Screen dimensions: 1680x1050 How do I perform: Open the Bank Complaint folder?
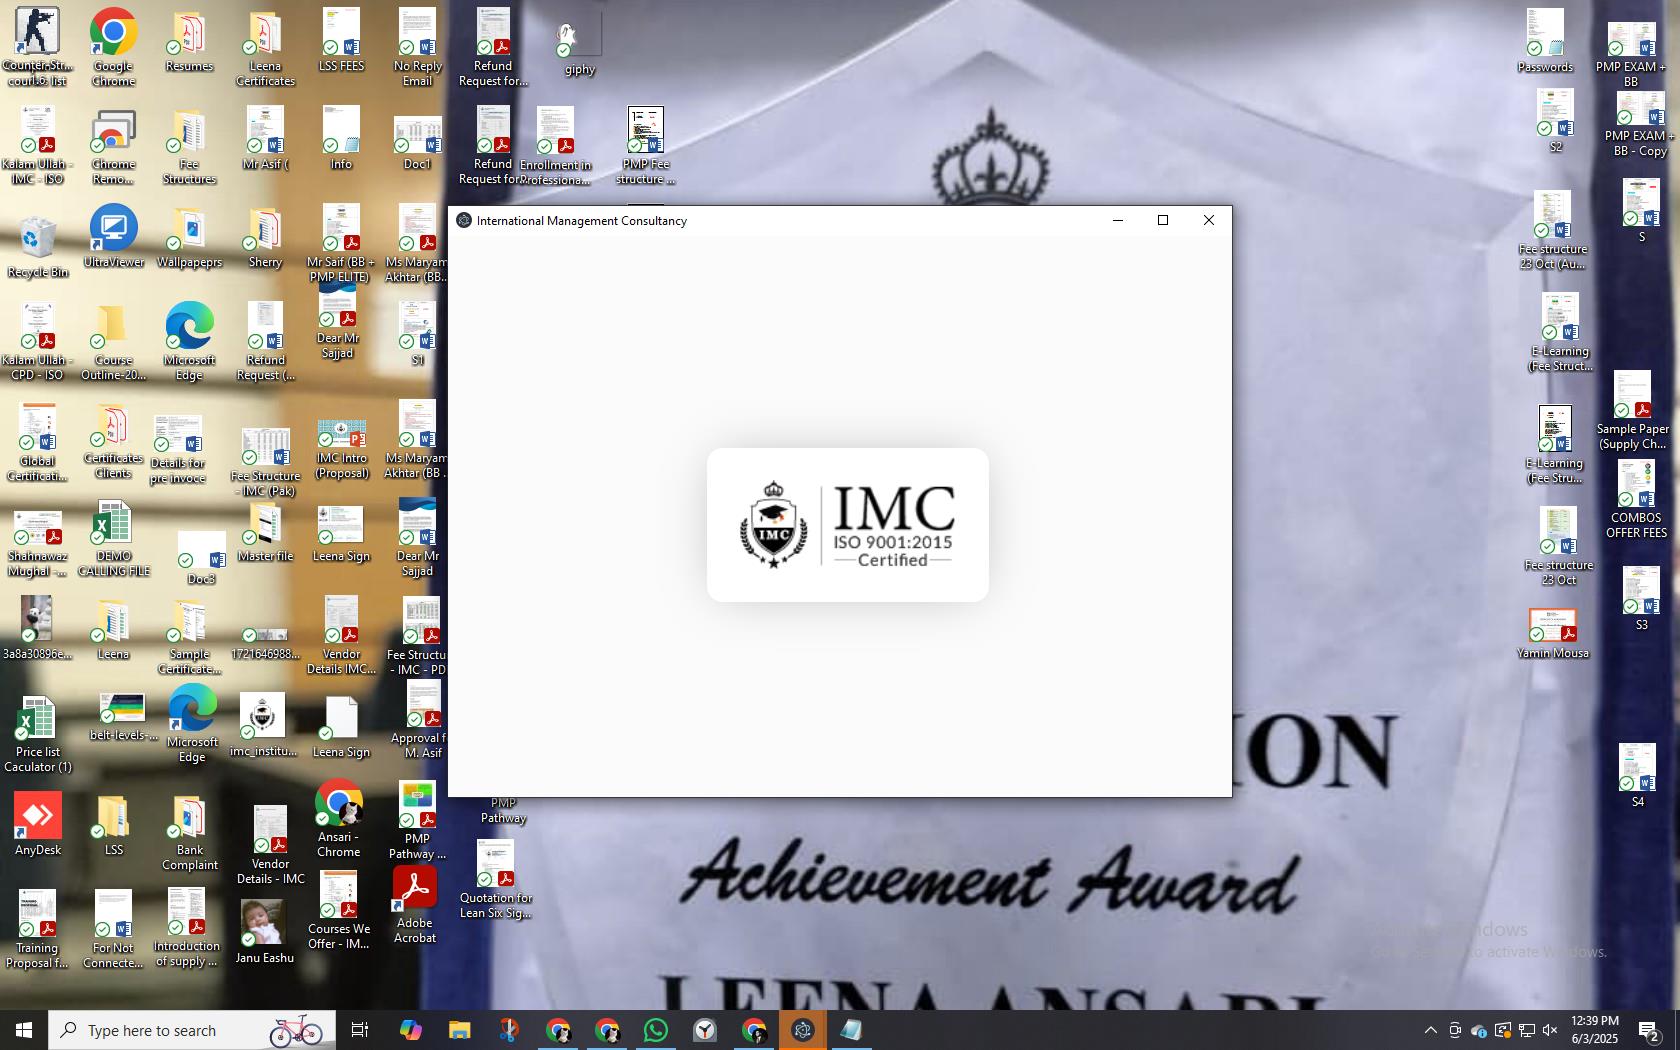[x=189, y=834]
